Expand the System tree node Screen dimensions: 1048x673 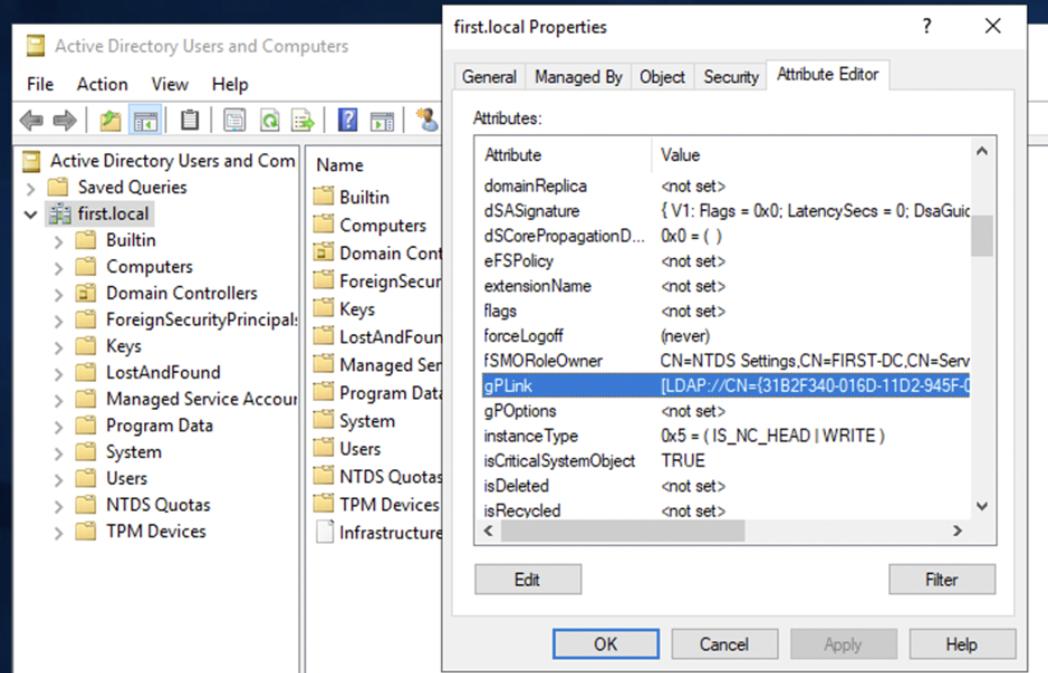pyautogui.click(x=58, y=453)
